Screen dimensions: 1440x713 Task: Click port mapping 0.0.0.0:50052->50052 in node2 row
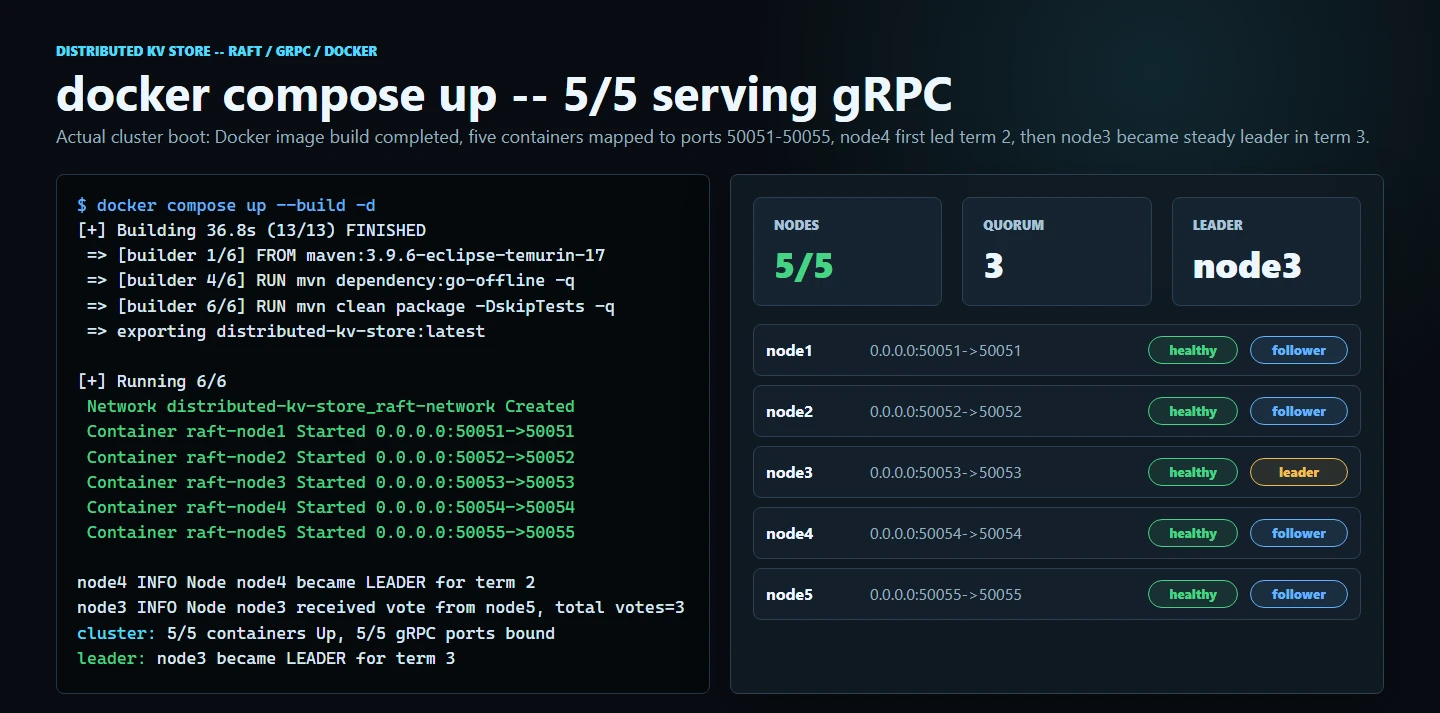[x=946, y=412]
